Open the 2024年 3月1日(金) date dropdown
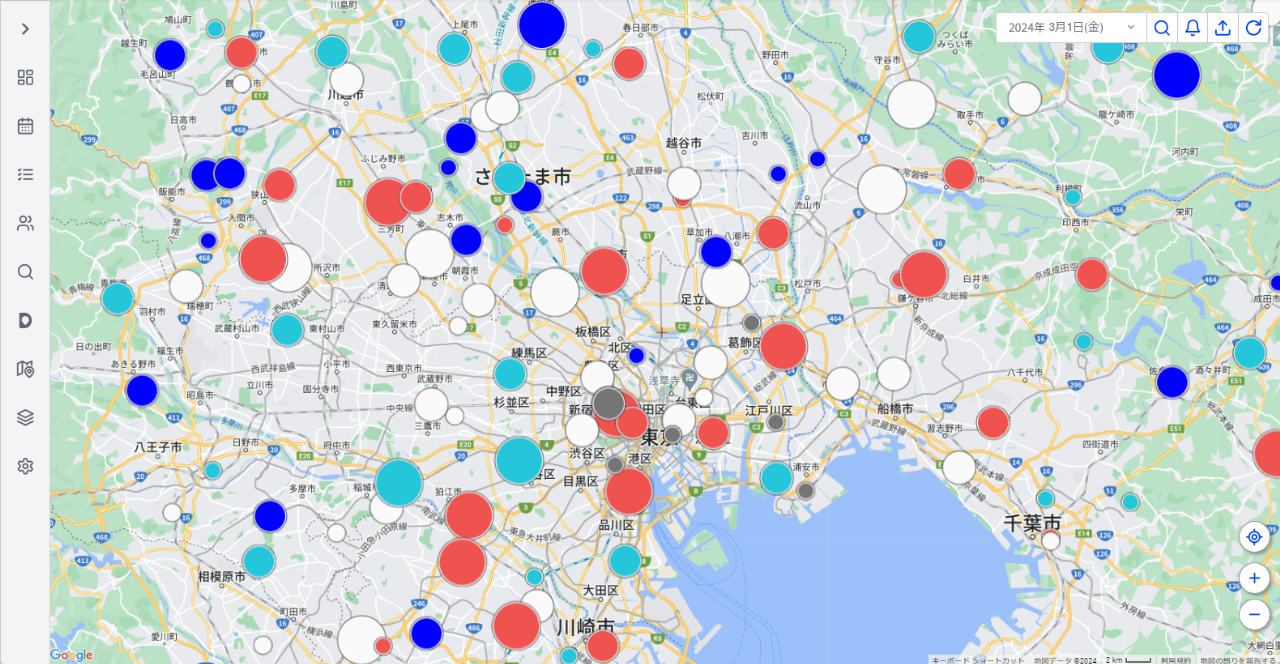 [x=1071, y=28]
